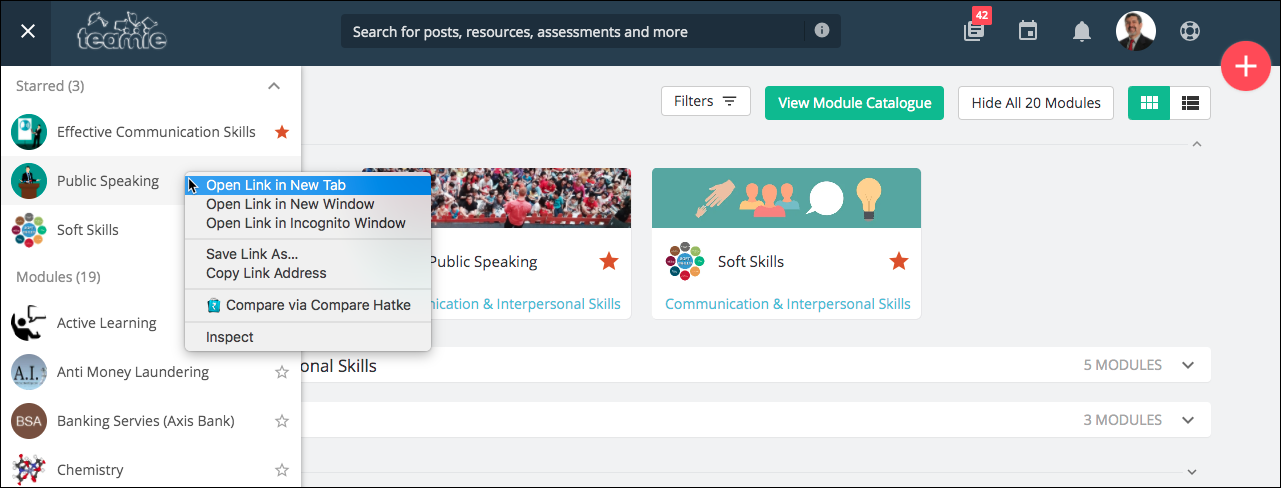This screenshot has width=1281, height=488.
Task: Open the calendar icon in header
Action: tap(1028, 31)
